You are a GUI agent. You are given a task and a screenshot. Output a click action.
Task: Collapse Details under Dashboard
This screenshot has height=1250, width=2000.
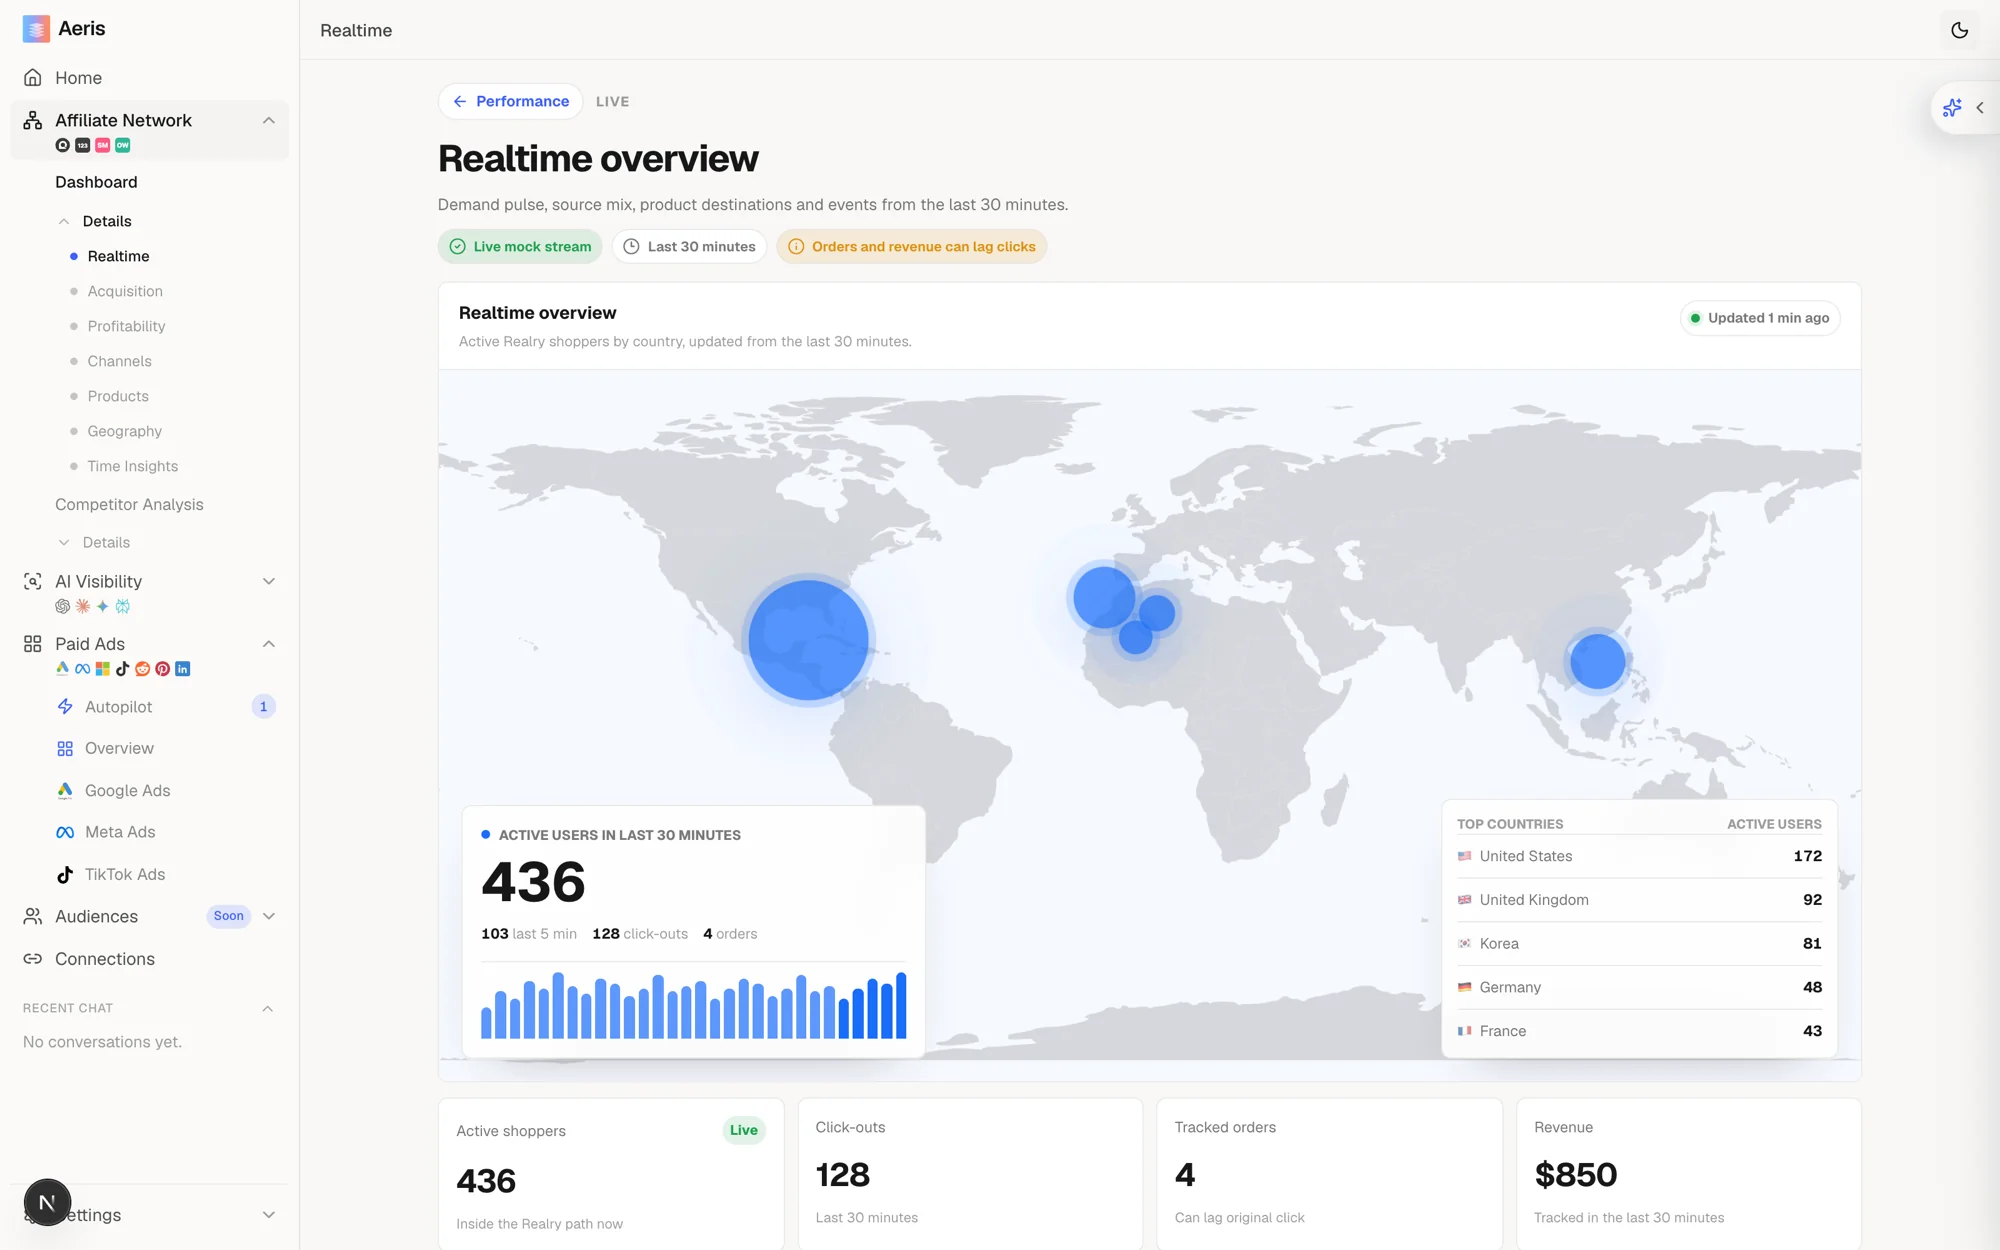(x=64, y=221)
